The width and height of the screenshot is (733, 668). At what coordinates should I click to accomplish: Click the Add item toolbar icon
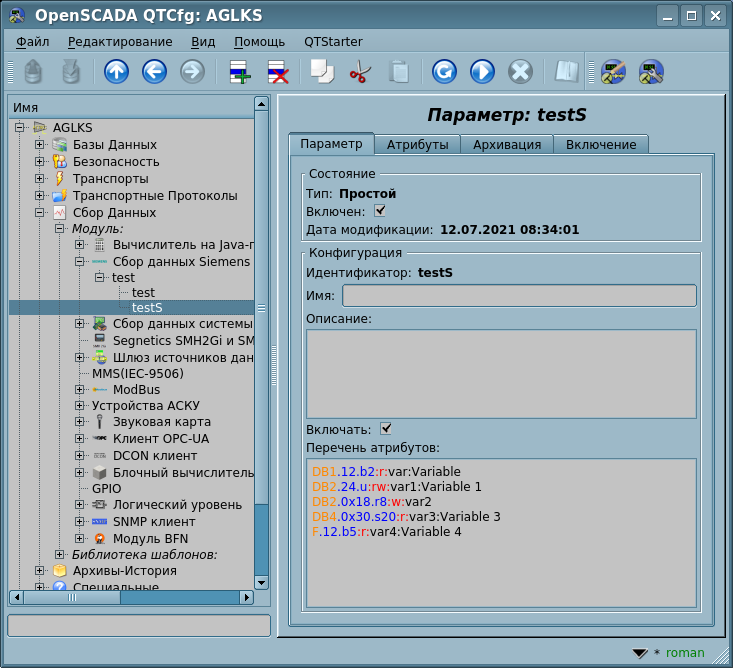239,72
